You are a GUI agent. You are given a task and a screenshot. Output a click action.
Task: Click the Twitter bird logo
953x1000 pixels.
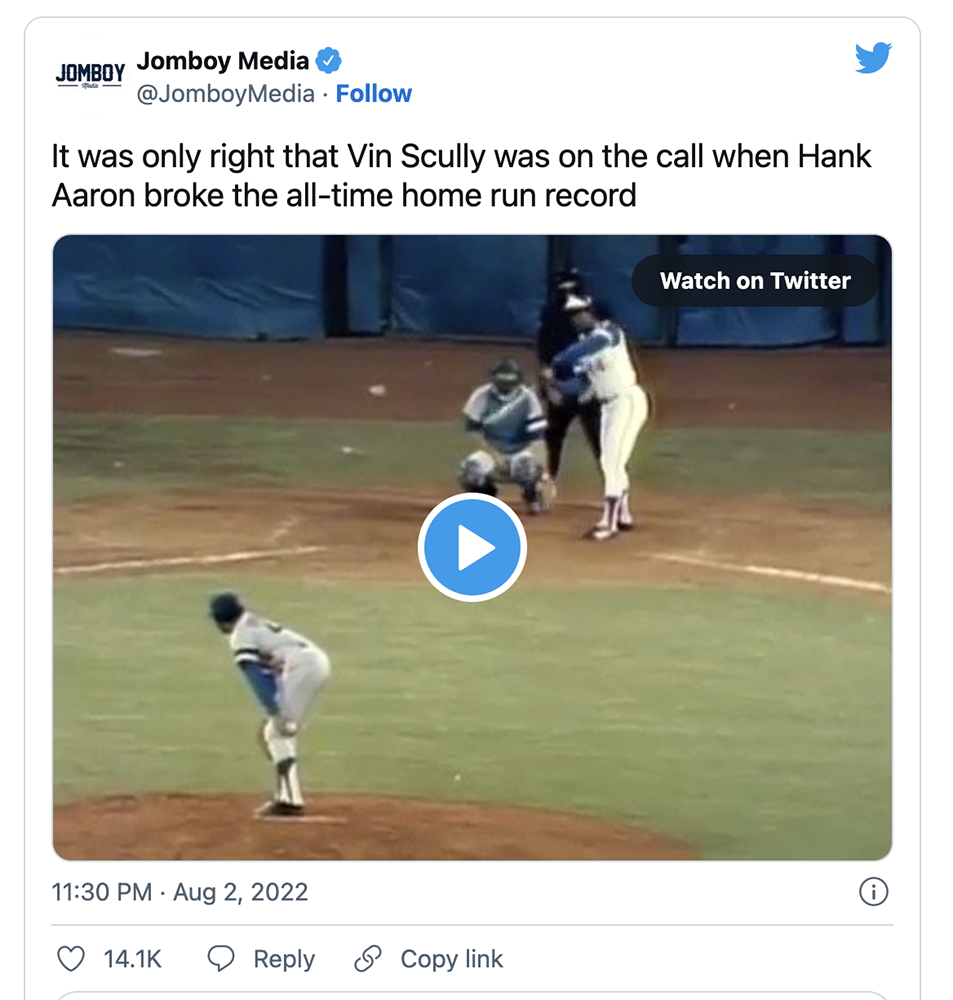coord(872,59)
